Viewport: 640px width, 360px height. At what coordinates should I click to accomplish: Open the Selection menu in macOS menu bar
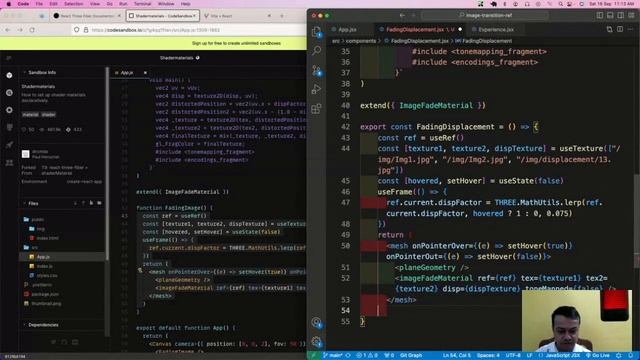click(x=73, y=4)
